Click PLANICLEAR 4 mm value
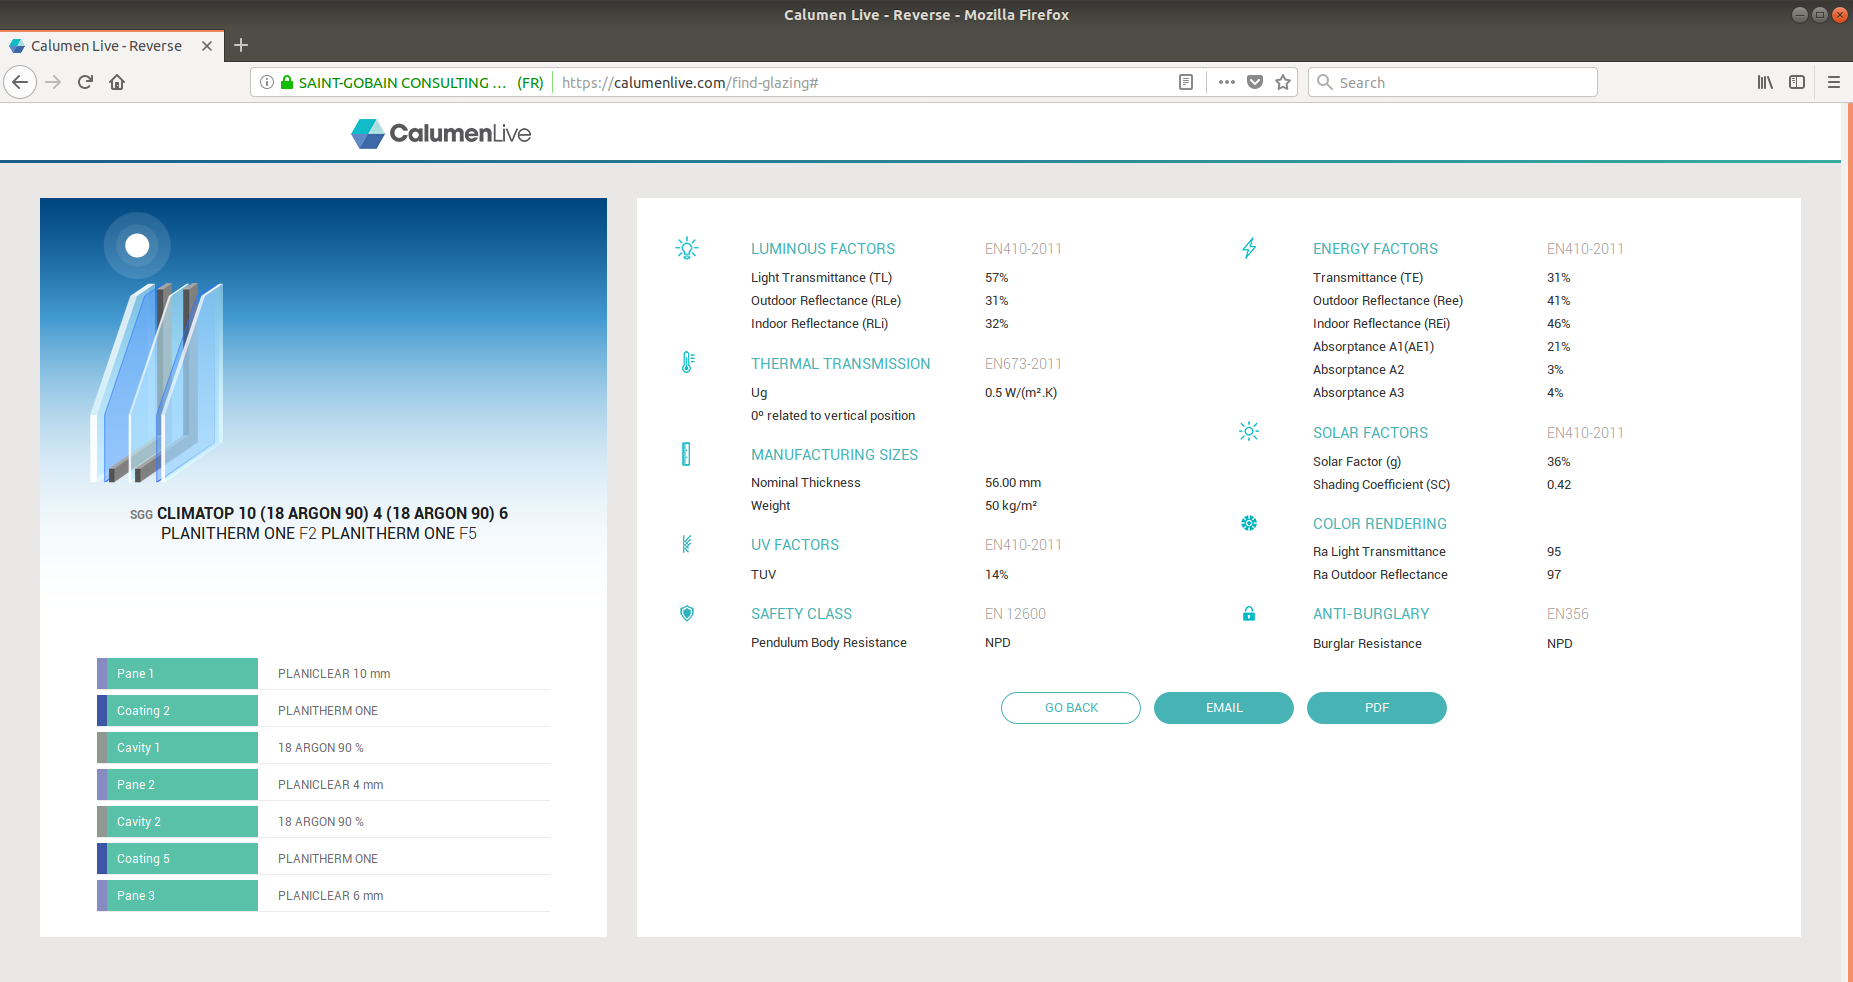Screen dimensions: 1853x982 coord(331,785)
